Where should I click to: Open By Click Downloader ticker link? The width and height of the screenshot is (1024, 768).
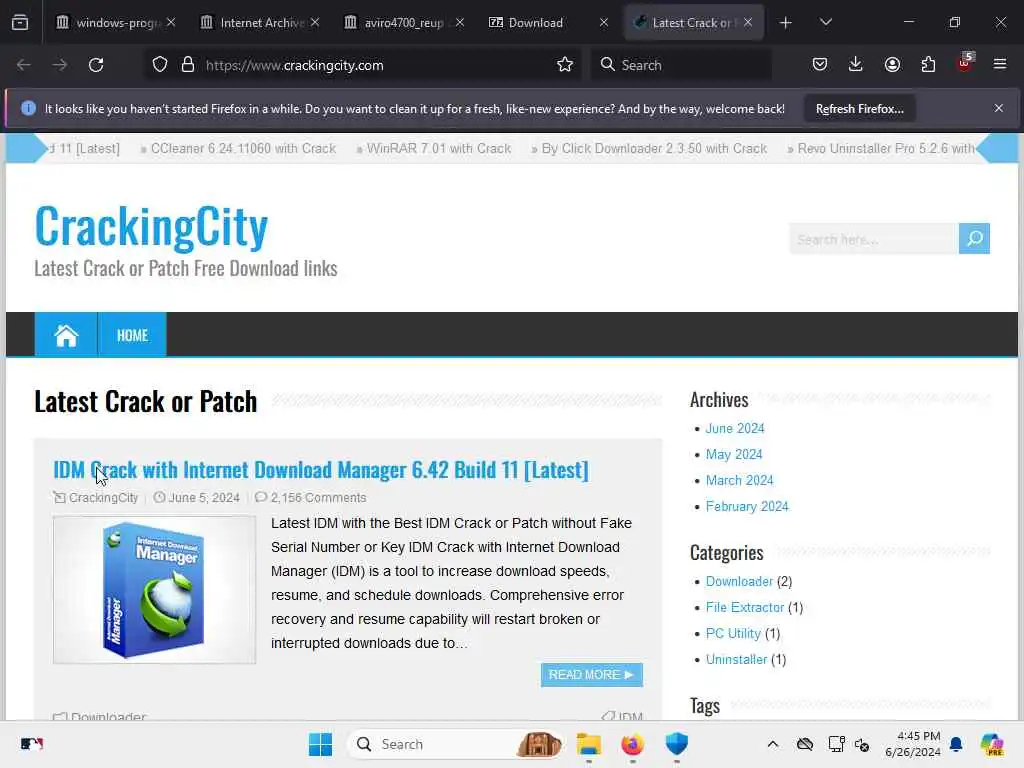click(654, 149)
